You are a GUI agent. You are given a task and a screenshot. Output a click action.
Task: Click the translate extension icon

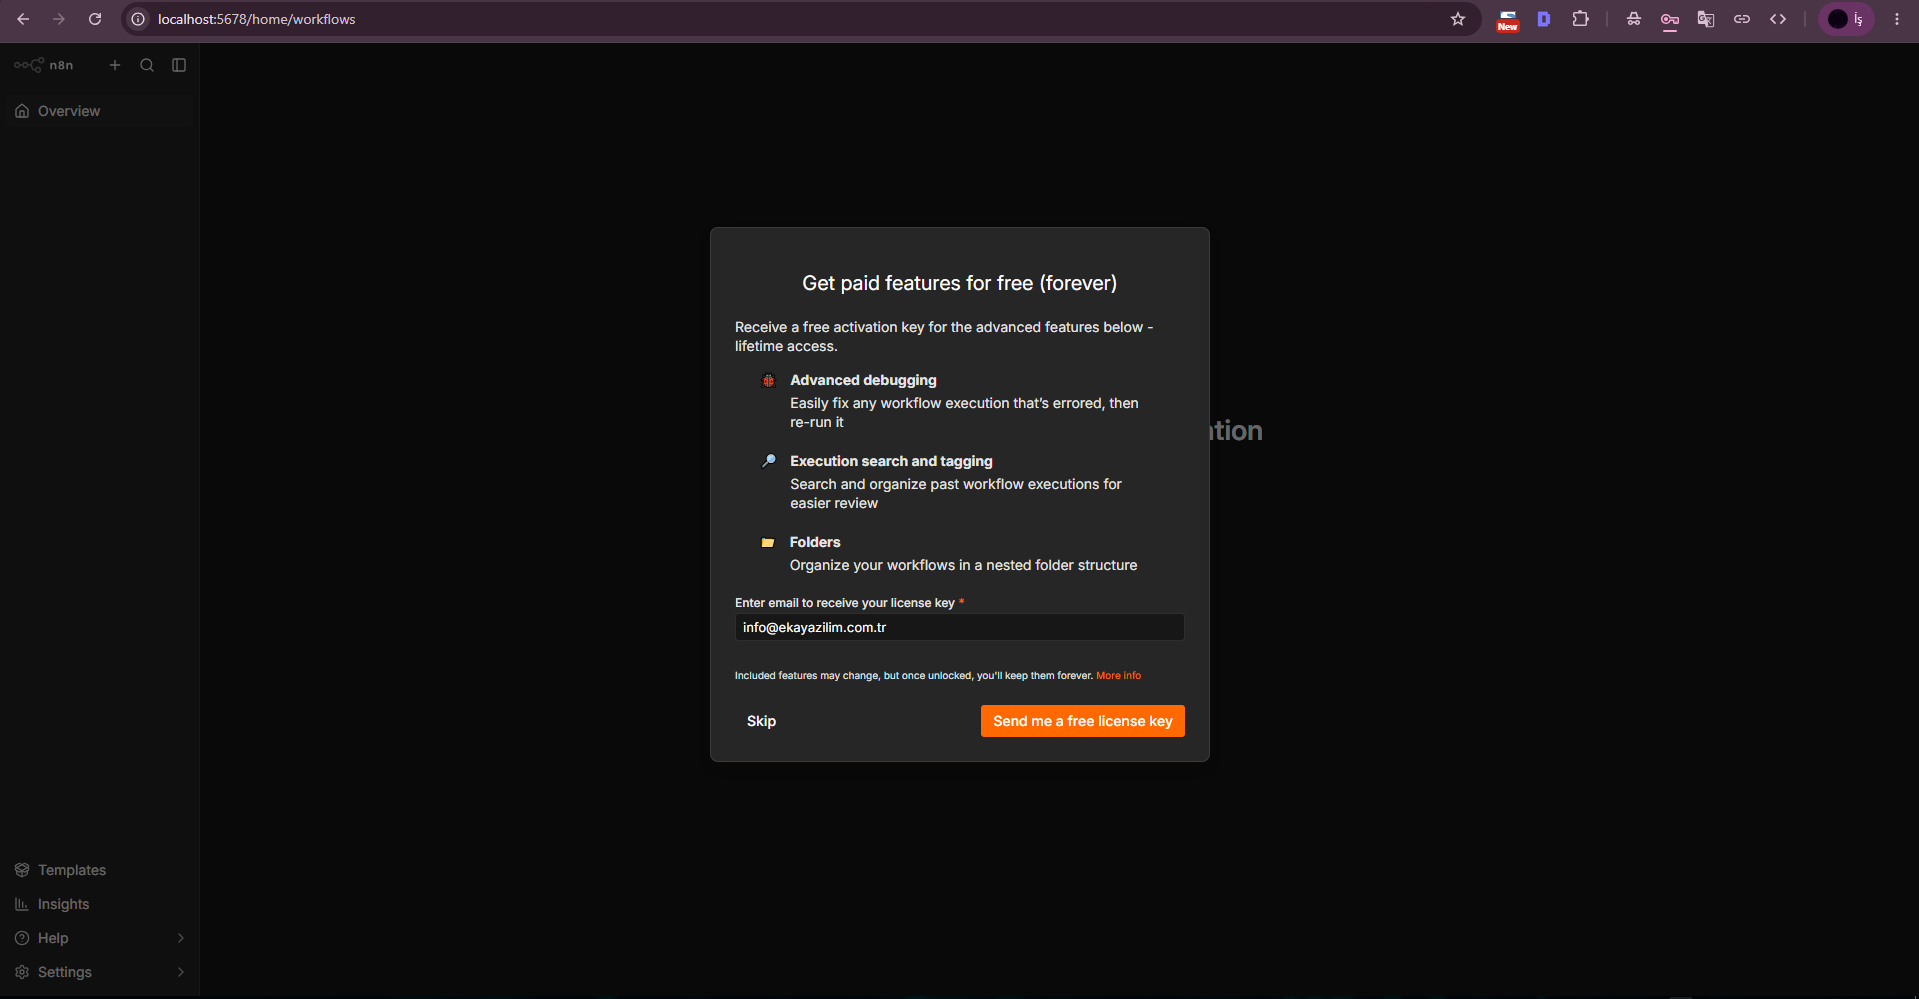point(1706,19)
